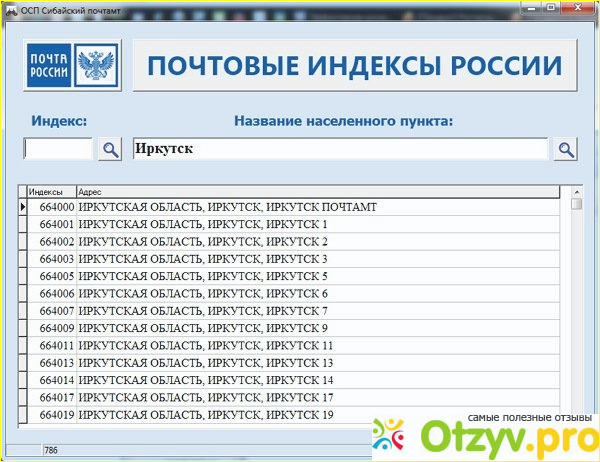Click the magnifier icon beside the Индекс field

click(109, 149)
